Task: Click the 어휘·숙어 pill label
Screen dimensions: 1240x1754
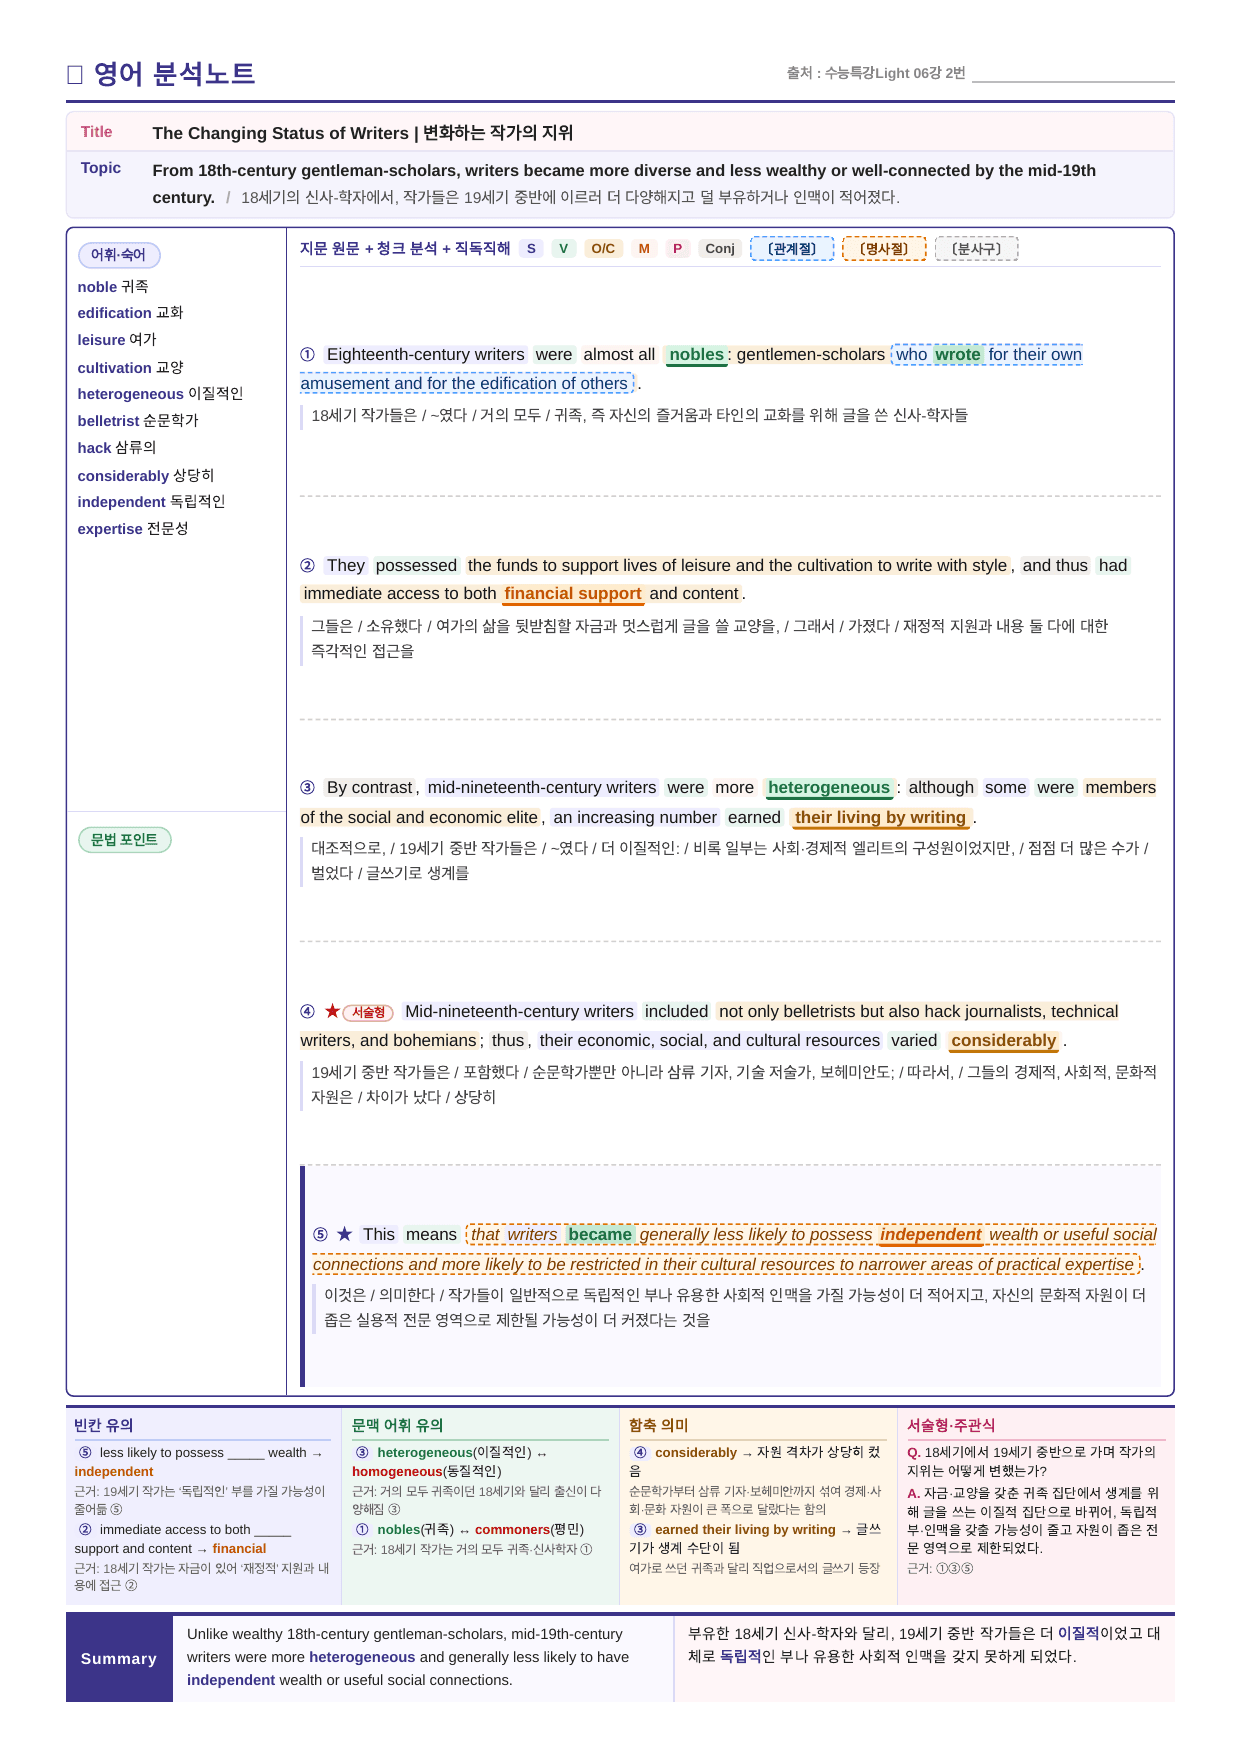Action: (119, 255)
